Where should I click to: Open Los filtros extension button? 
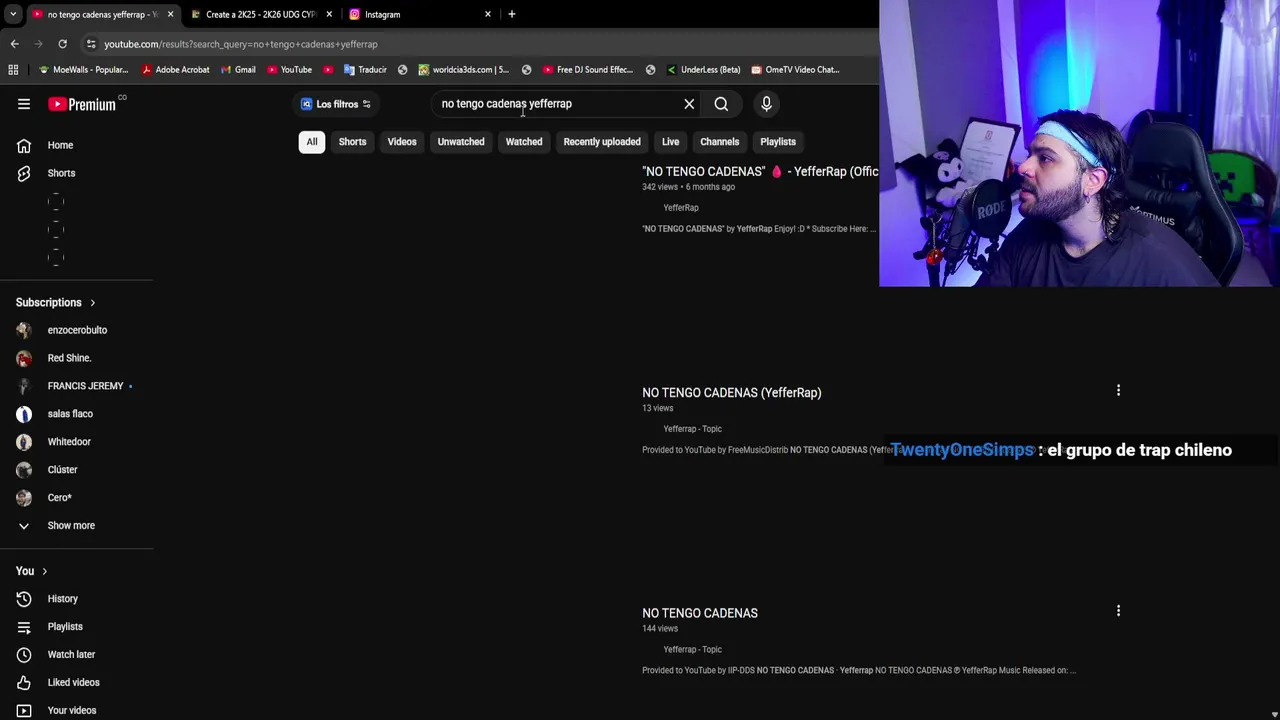(x=336, y=104)
